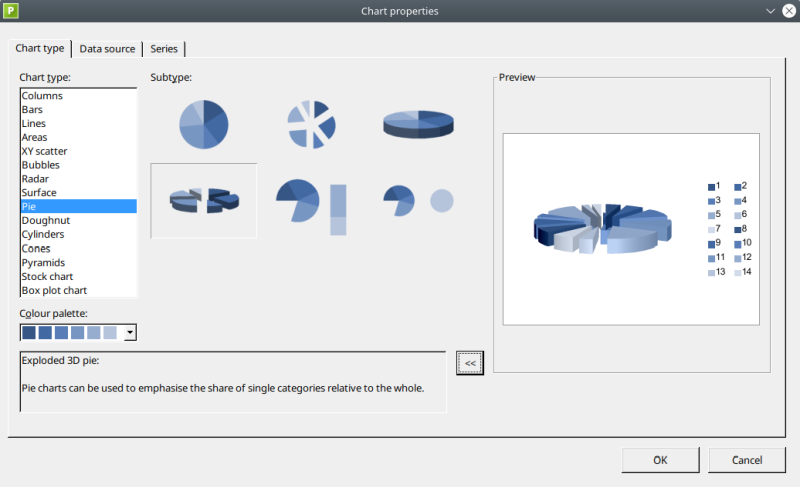Click the darkest blue palette swatch
Image resolution: width=800 pixels, height=487 pixels.
click(29, 333)
